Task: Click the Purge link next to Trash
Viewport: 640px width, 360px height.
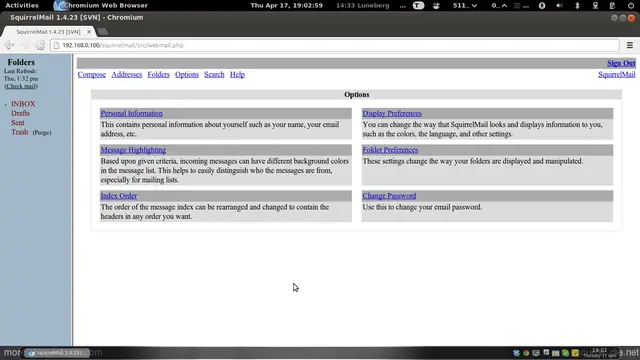Action: coord(42,133)
